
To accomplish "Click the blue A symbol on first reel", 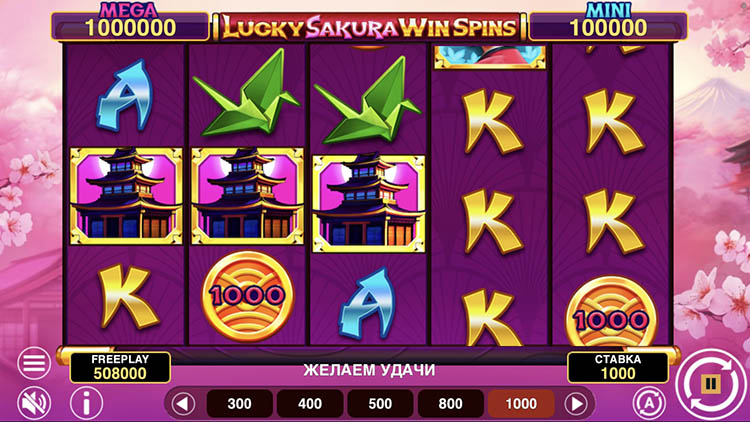I will (125, 96).
